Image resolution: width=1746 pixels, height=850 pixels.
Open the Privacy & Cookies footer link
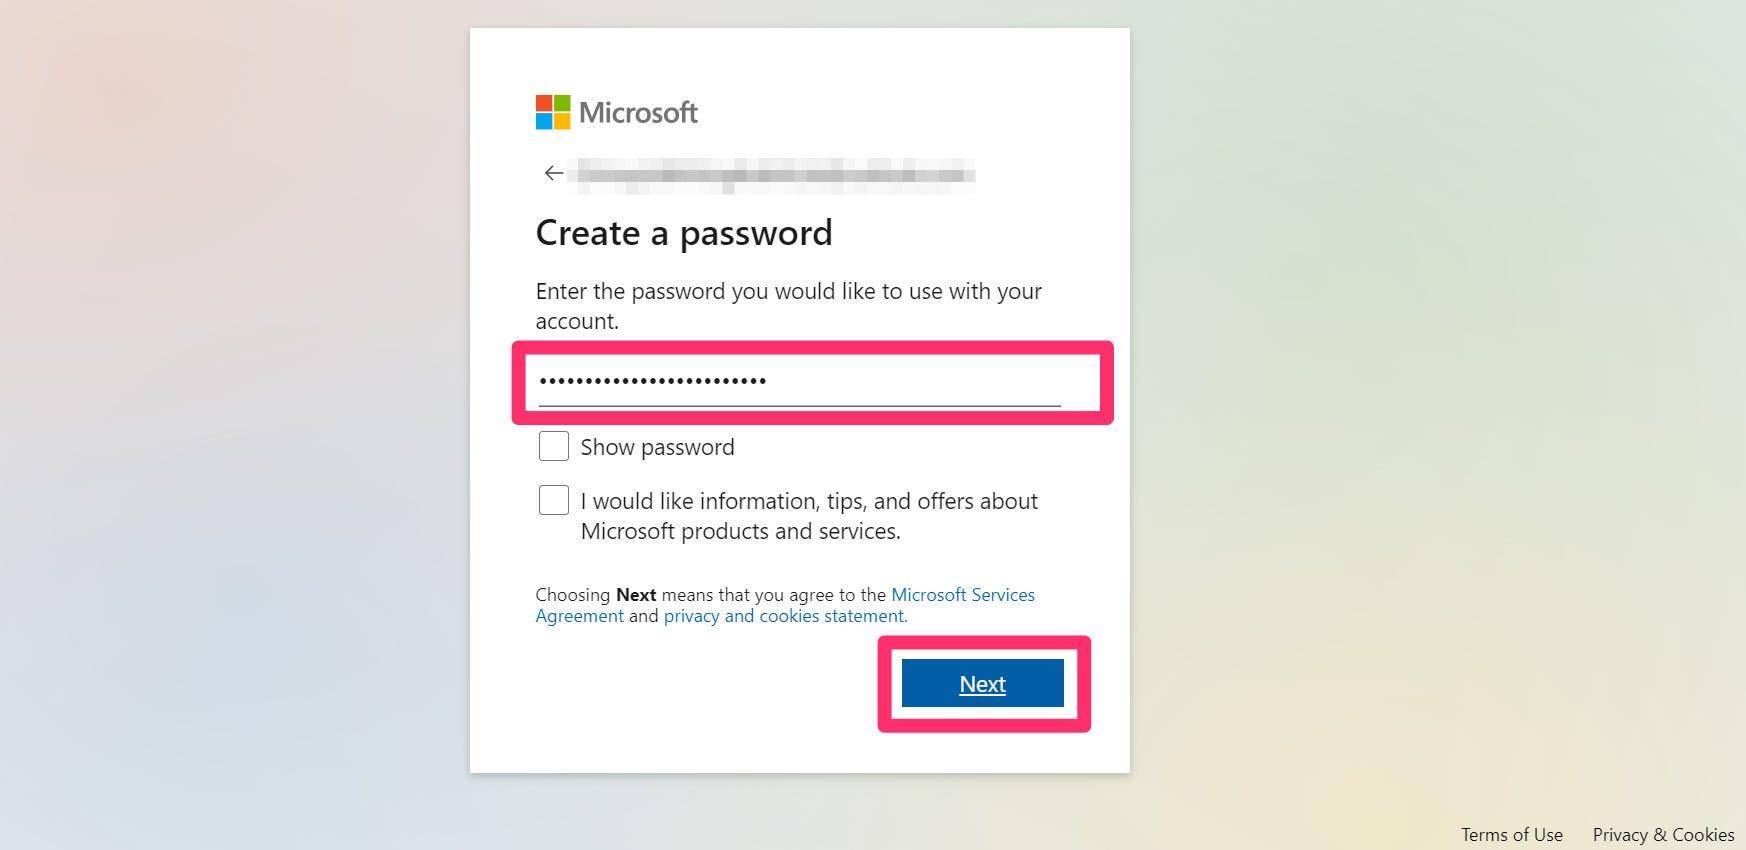(1663, 834)
